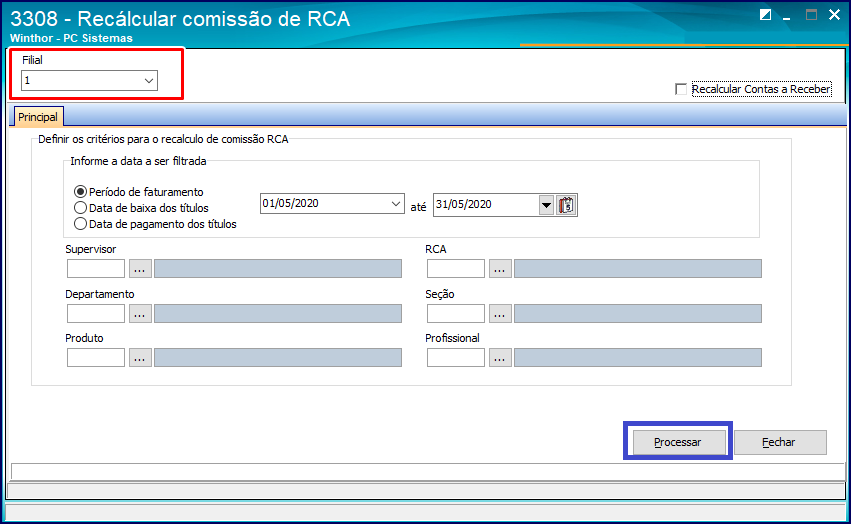Click the Produto description field
This screenshot has height=524, width=851.
278,358
